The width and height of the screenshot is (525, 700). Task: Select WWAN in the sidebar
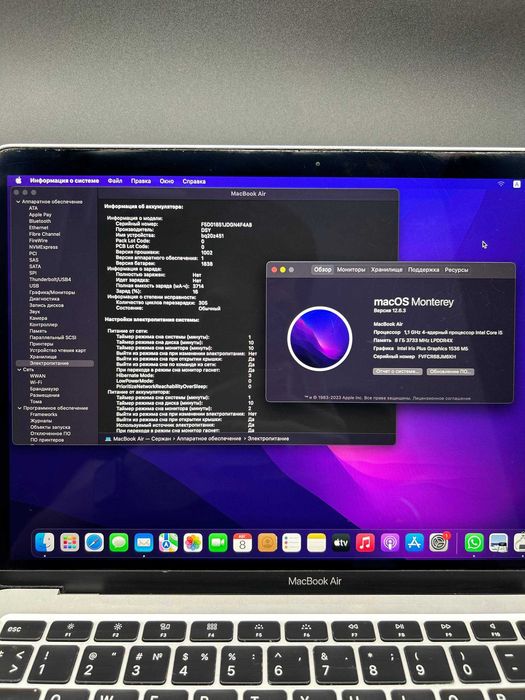tap(38, 376)
